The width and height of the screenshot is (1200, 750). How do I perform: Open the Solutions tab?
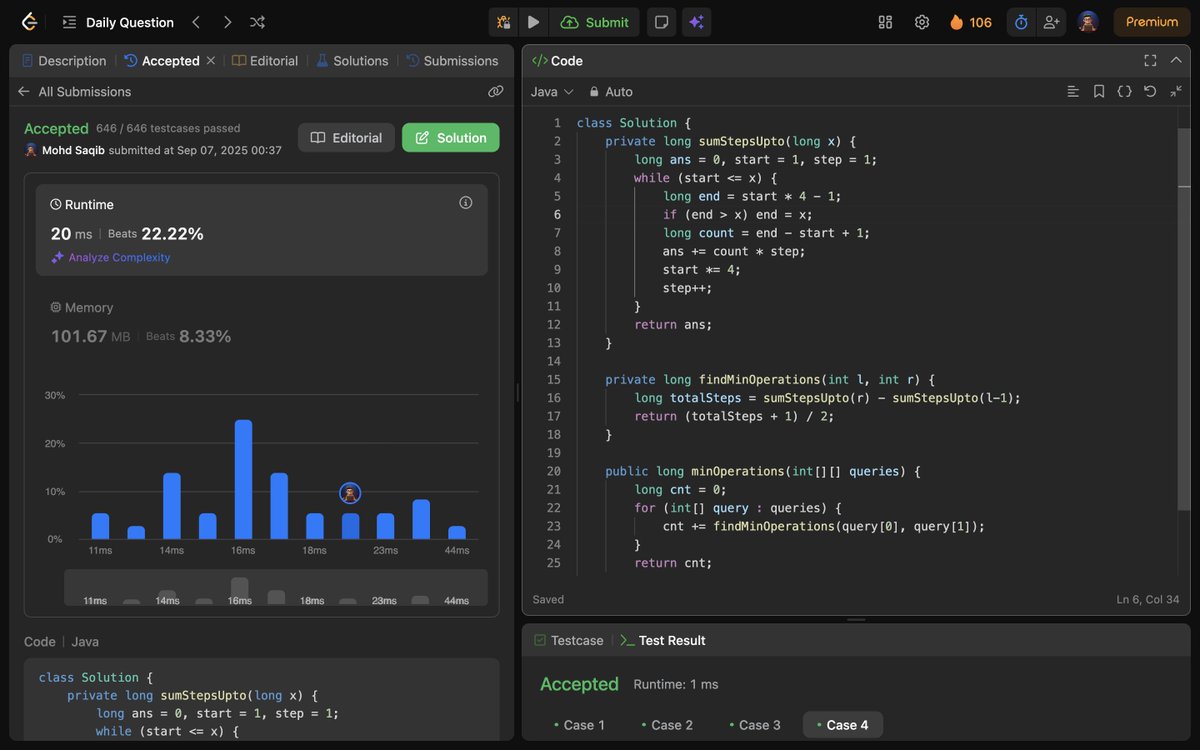(352, 61)
